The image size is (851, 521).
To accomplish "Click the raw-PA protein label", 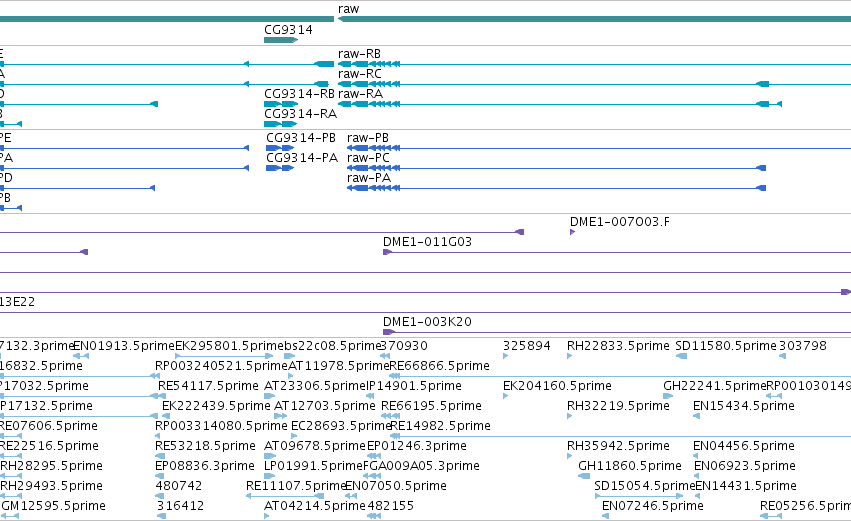I will [x=369, y=178].
